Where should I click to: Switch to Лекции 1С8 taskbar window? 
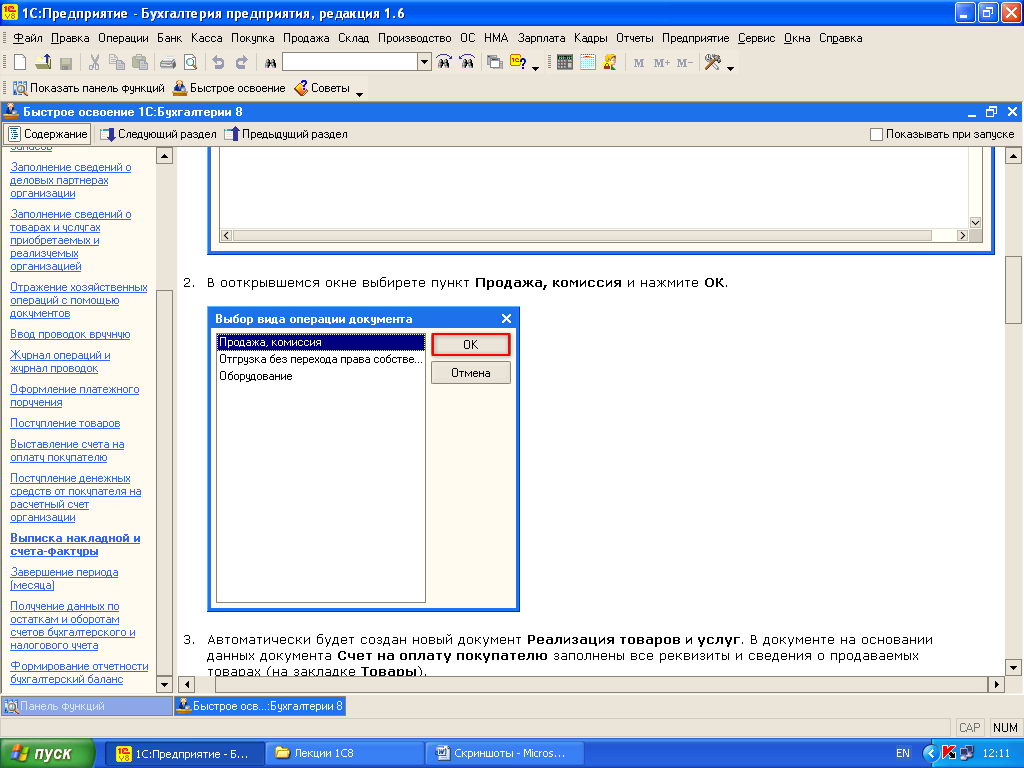click(x=345, y=754)
